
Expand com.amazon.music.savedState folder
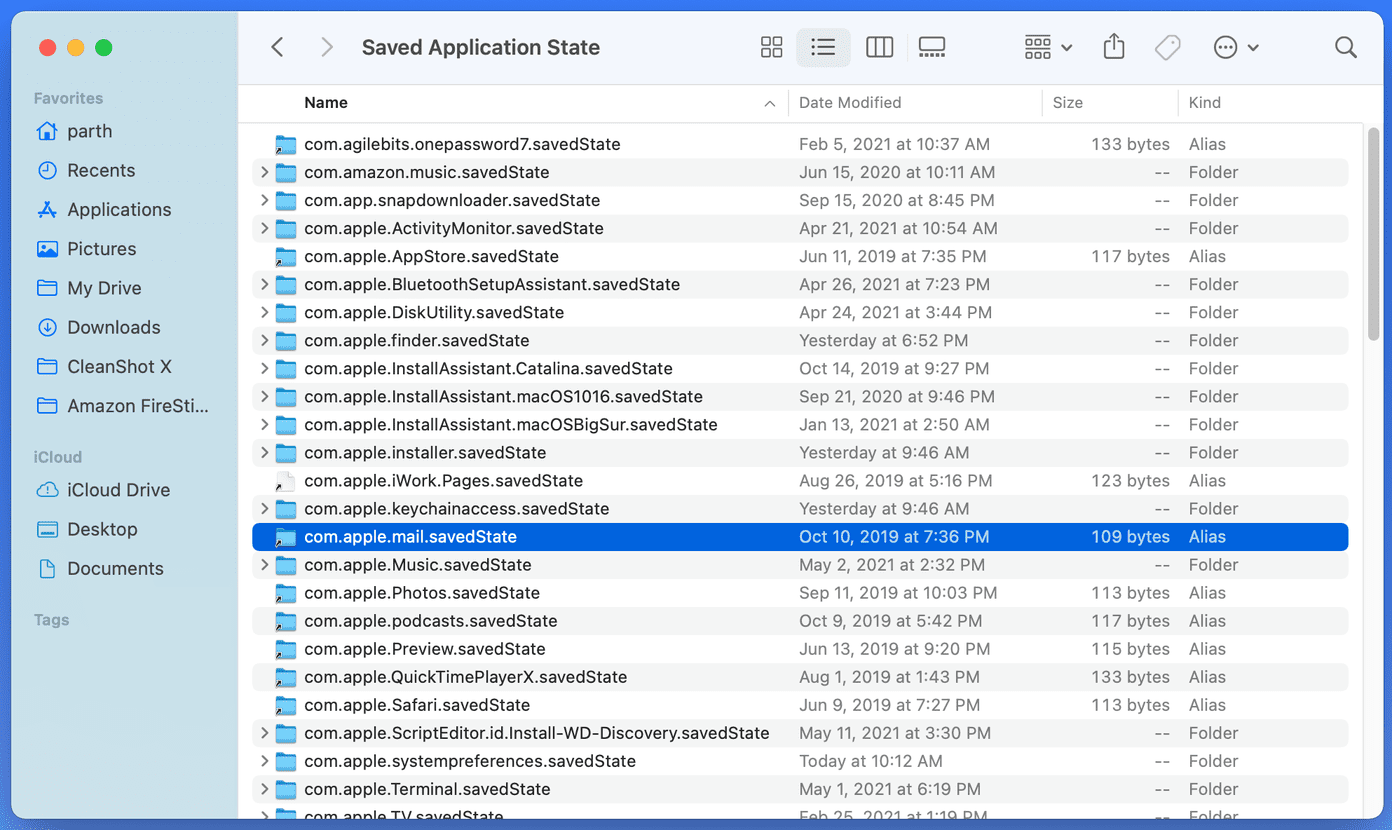click(x=264, y=172)
